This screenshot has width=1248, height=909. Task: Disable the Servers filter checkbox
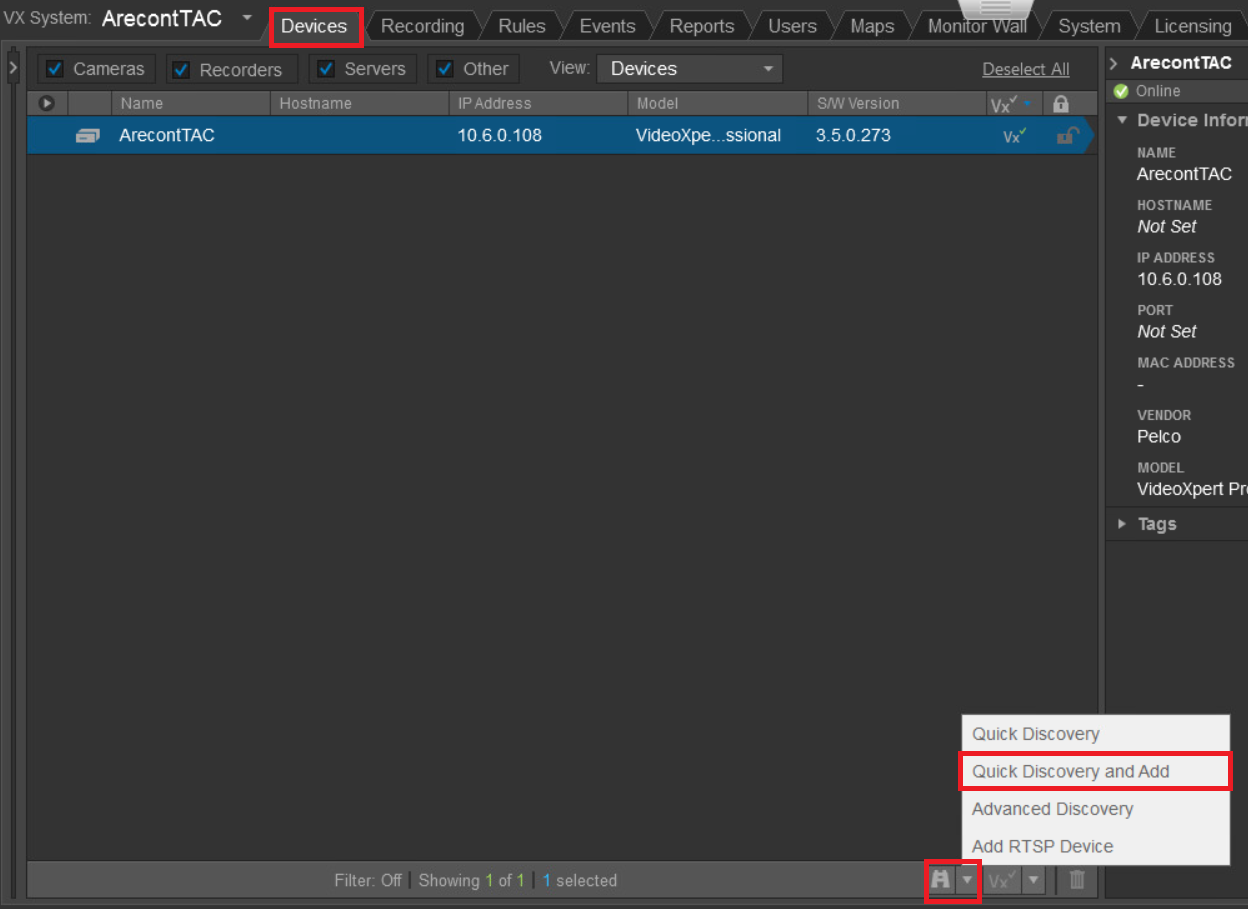[325, 69]
